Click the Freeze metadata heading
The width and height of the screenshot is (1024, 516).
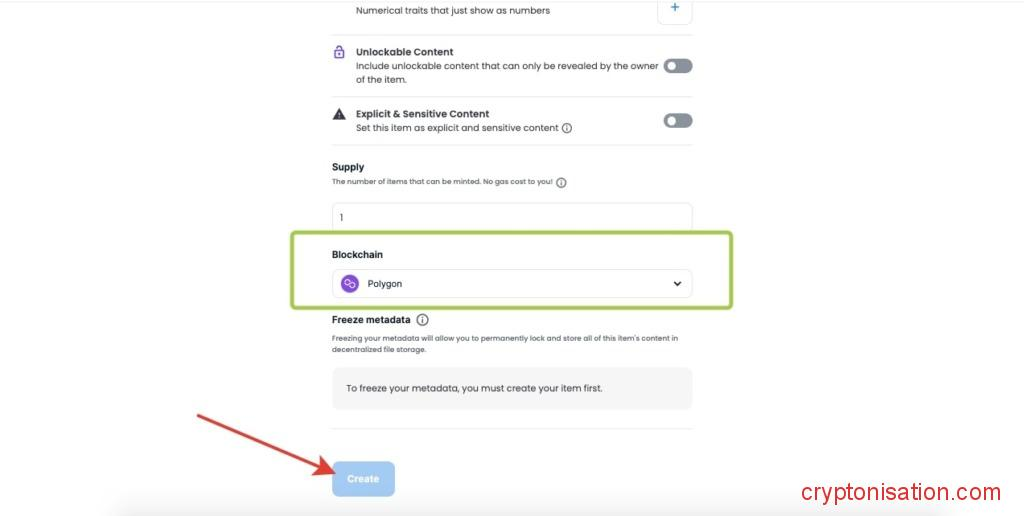click(x=371, y=320)
